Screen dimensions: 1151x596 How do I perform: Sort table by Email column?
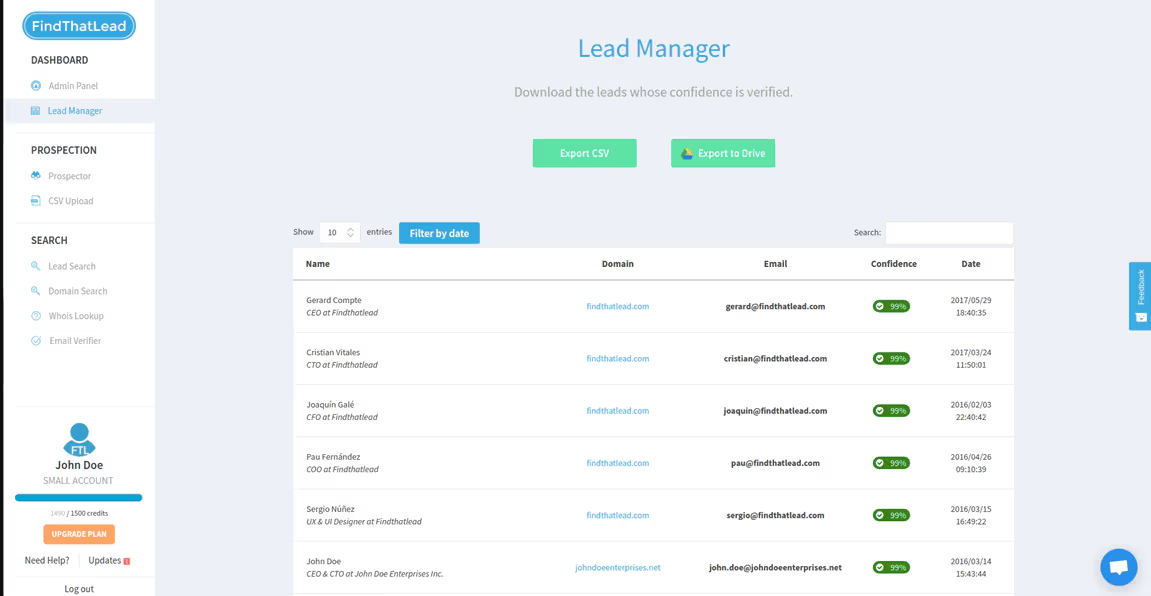click(775, 264)
